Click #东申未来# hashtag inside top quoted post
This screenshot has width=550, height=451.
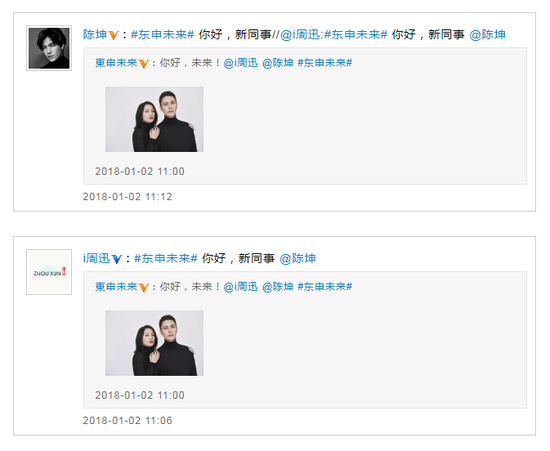pos(325,63)
